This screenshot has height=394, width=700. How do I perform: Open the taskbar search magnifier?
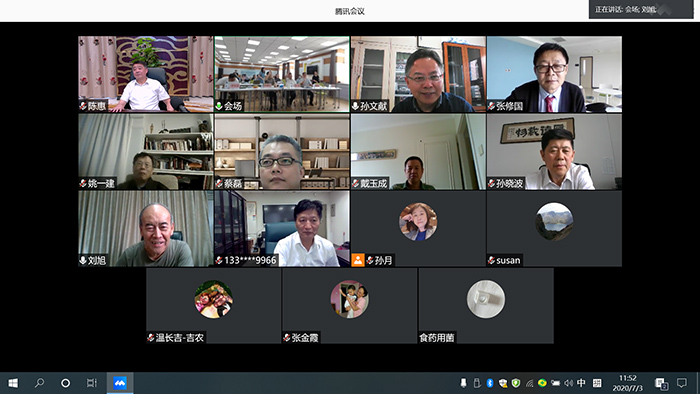click(x=39, y=383)
